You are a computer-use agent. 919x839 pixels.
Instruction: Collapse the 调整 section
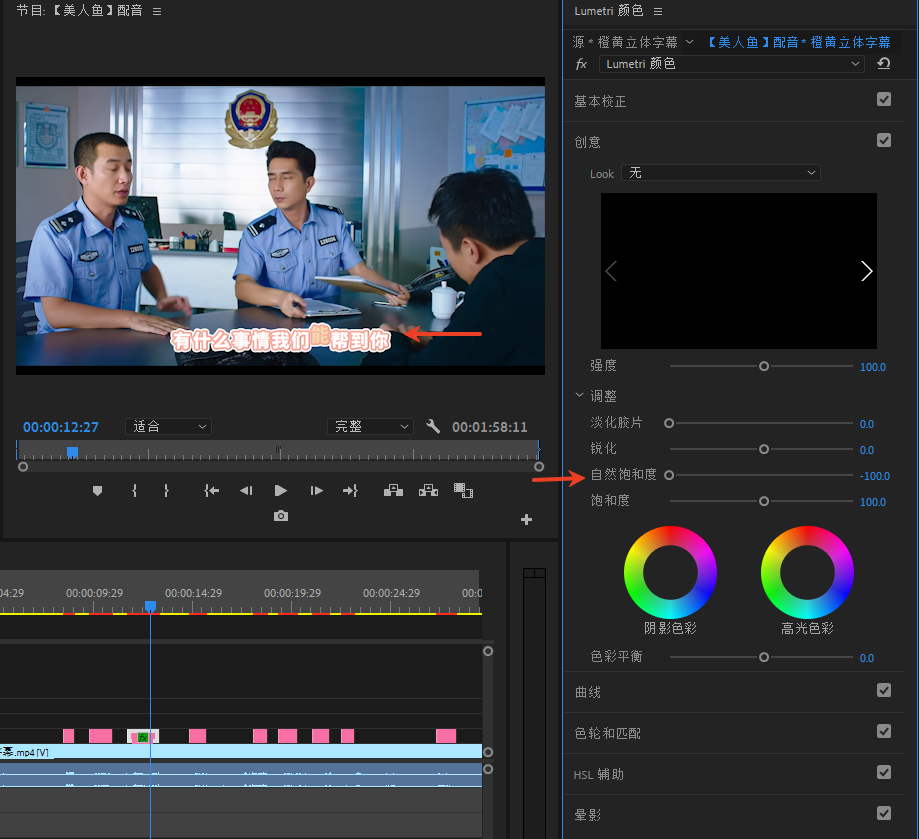580,396
